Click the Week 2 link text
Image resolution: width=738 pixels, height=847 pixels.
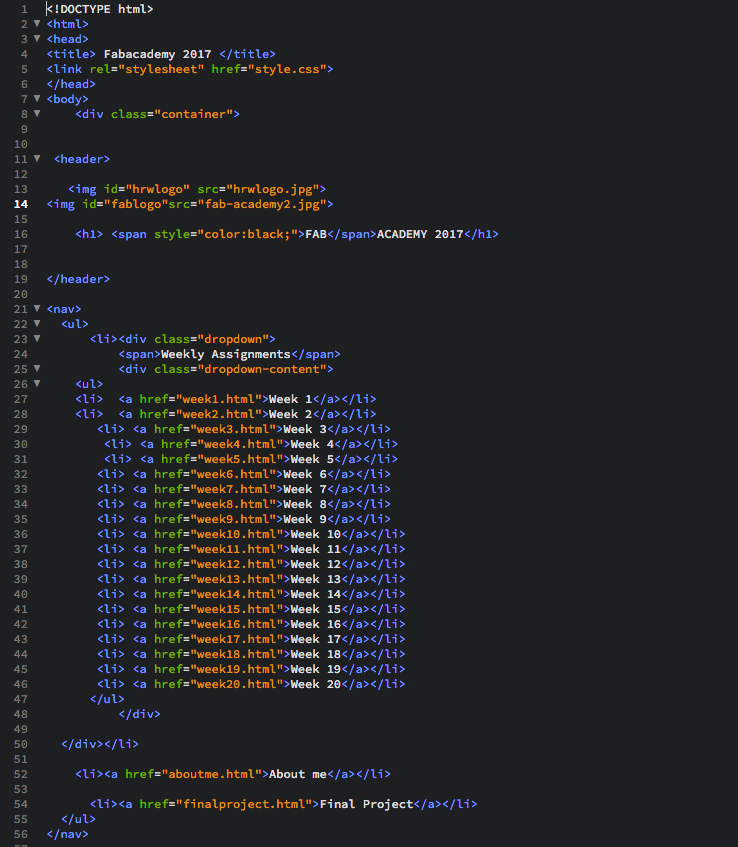point(291,414)
